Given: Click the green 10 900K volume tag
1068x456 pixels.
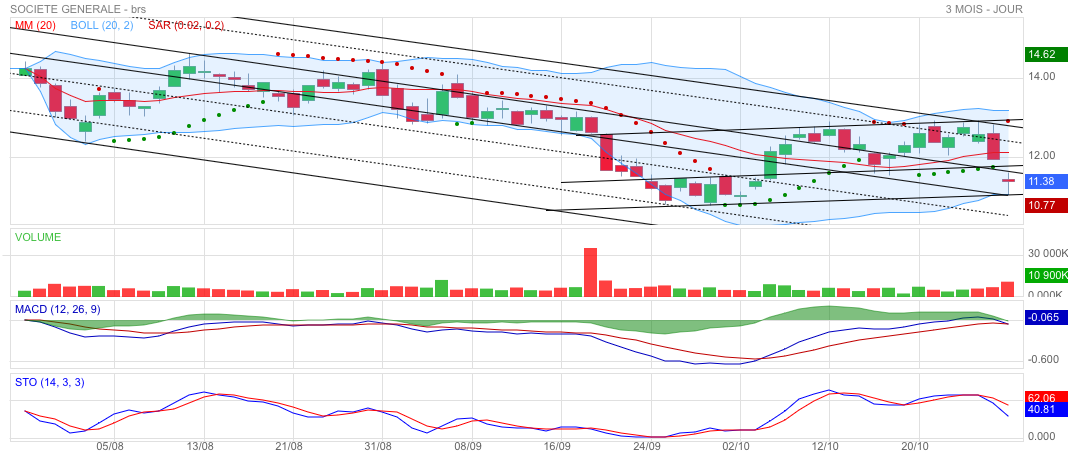Looking at the screenshot, I should [1046, 275].
